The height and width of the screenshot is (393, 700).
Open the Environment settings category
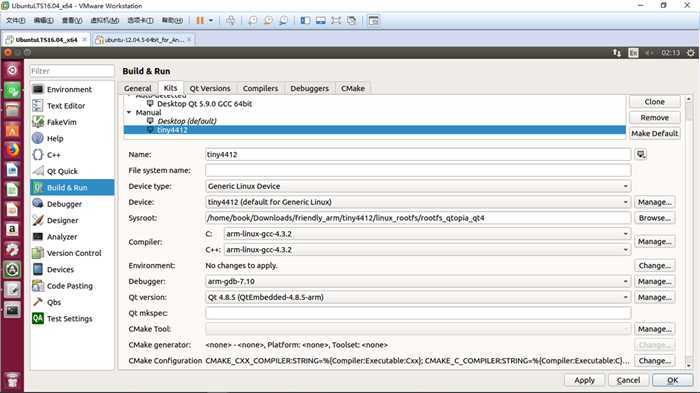coord(72,89)
